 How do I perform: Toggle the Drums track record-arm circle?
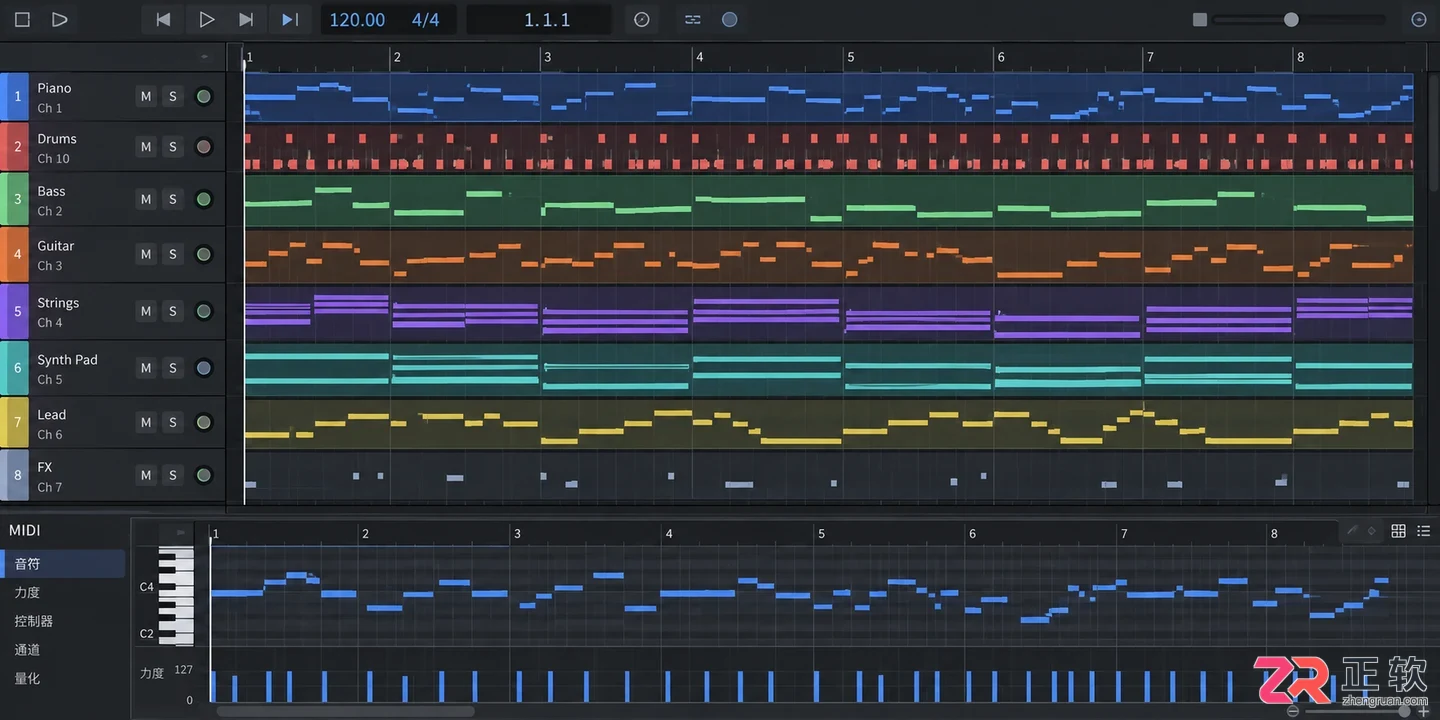(x=204, y=147)
